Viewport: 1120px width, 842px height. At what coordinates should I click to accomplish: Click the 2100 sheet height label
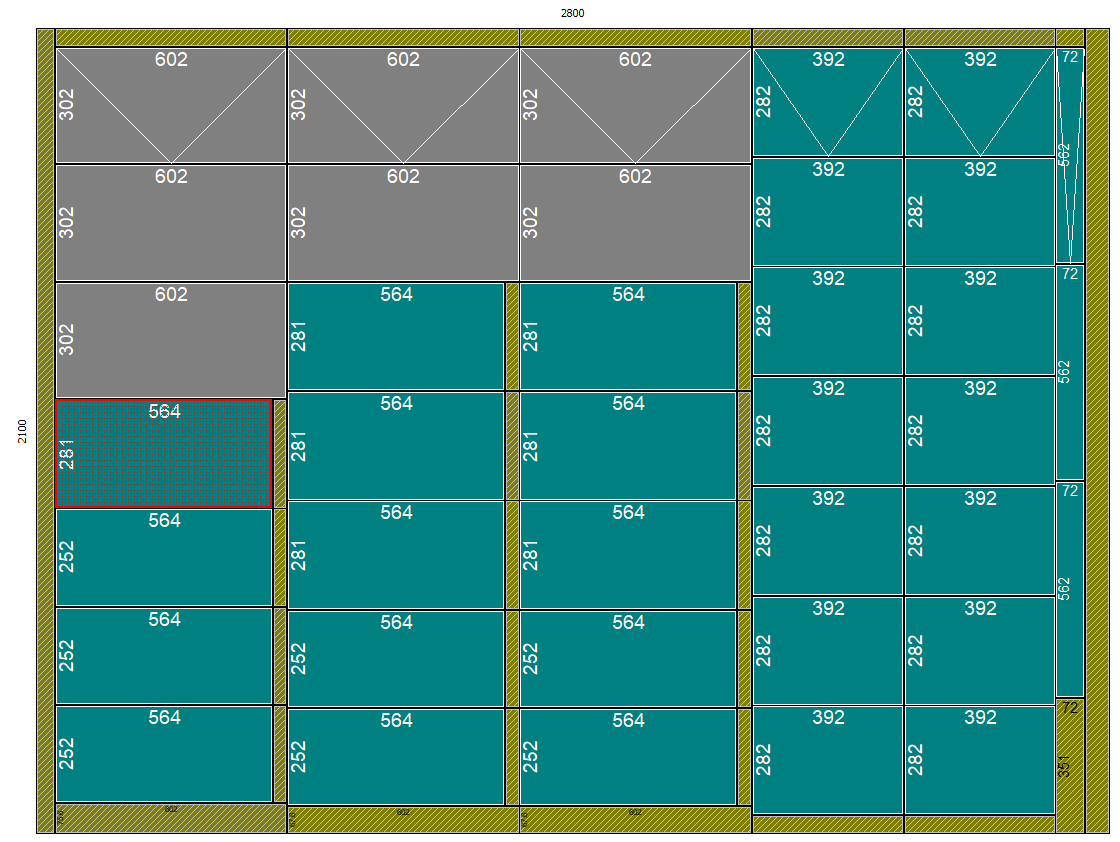[x=22, y=431]
